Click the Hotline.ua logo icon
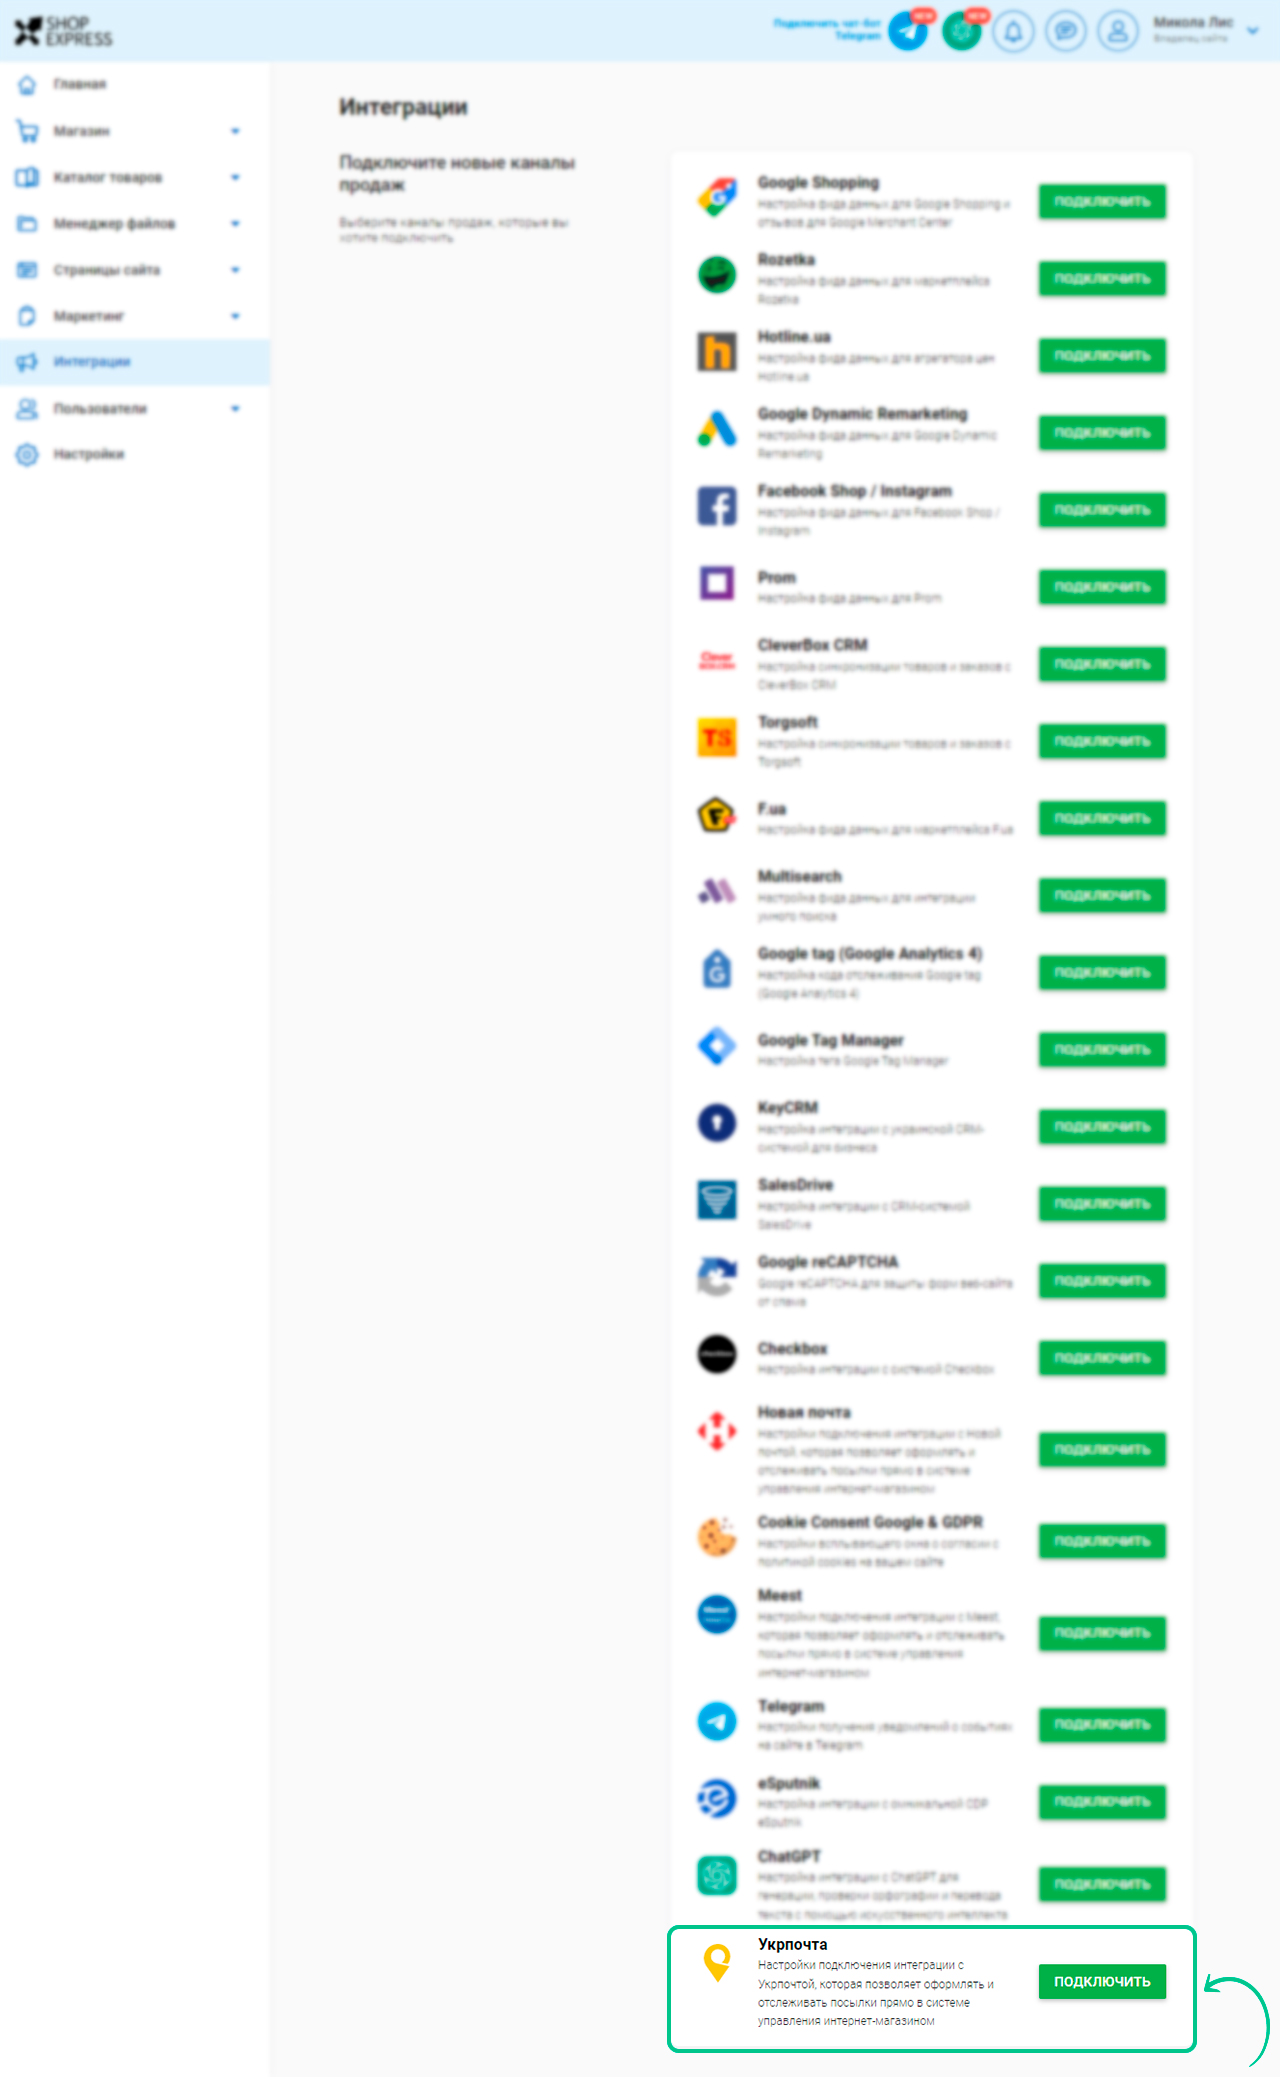Image resolution: width=1280 pixels, height=2077 pixels. pyautogui.click(x=717, y=352)
